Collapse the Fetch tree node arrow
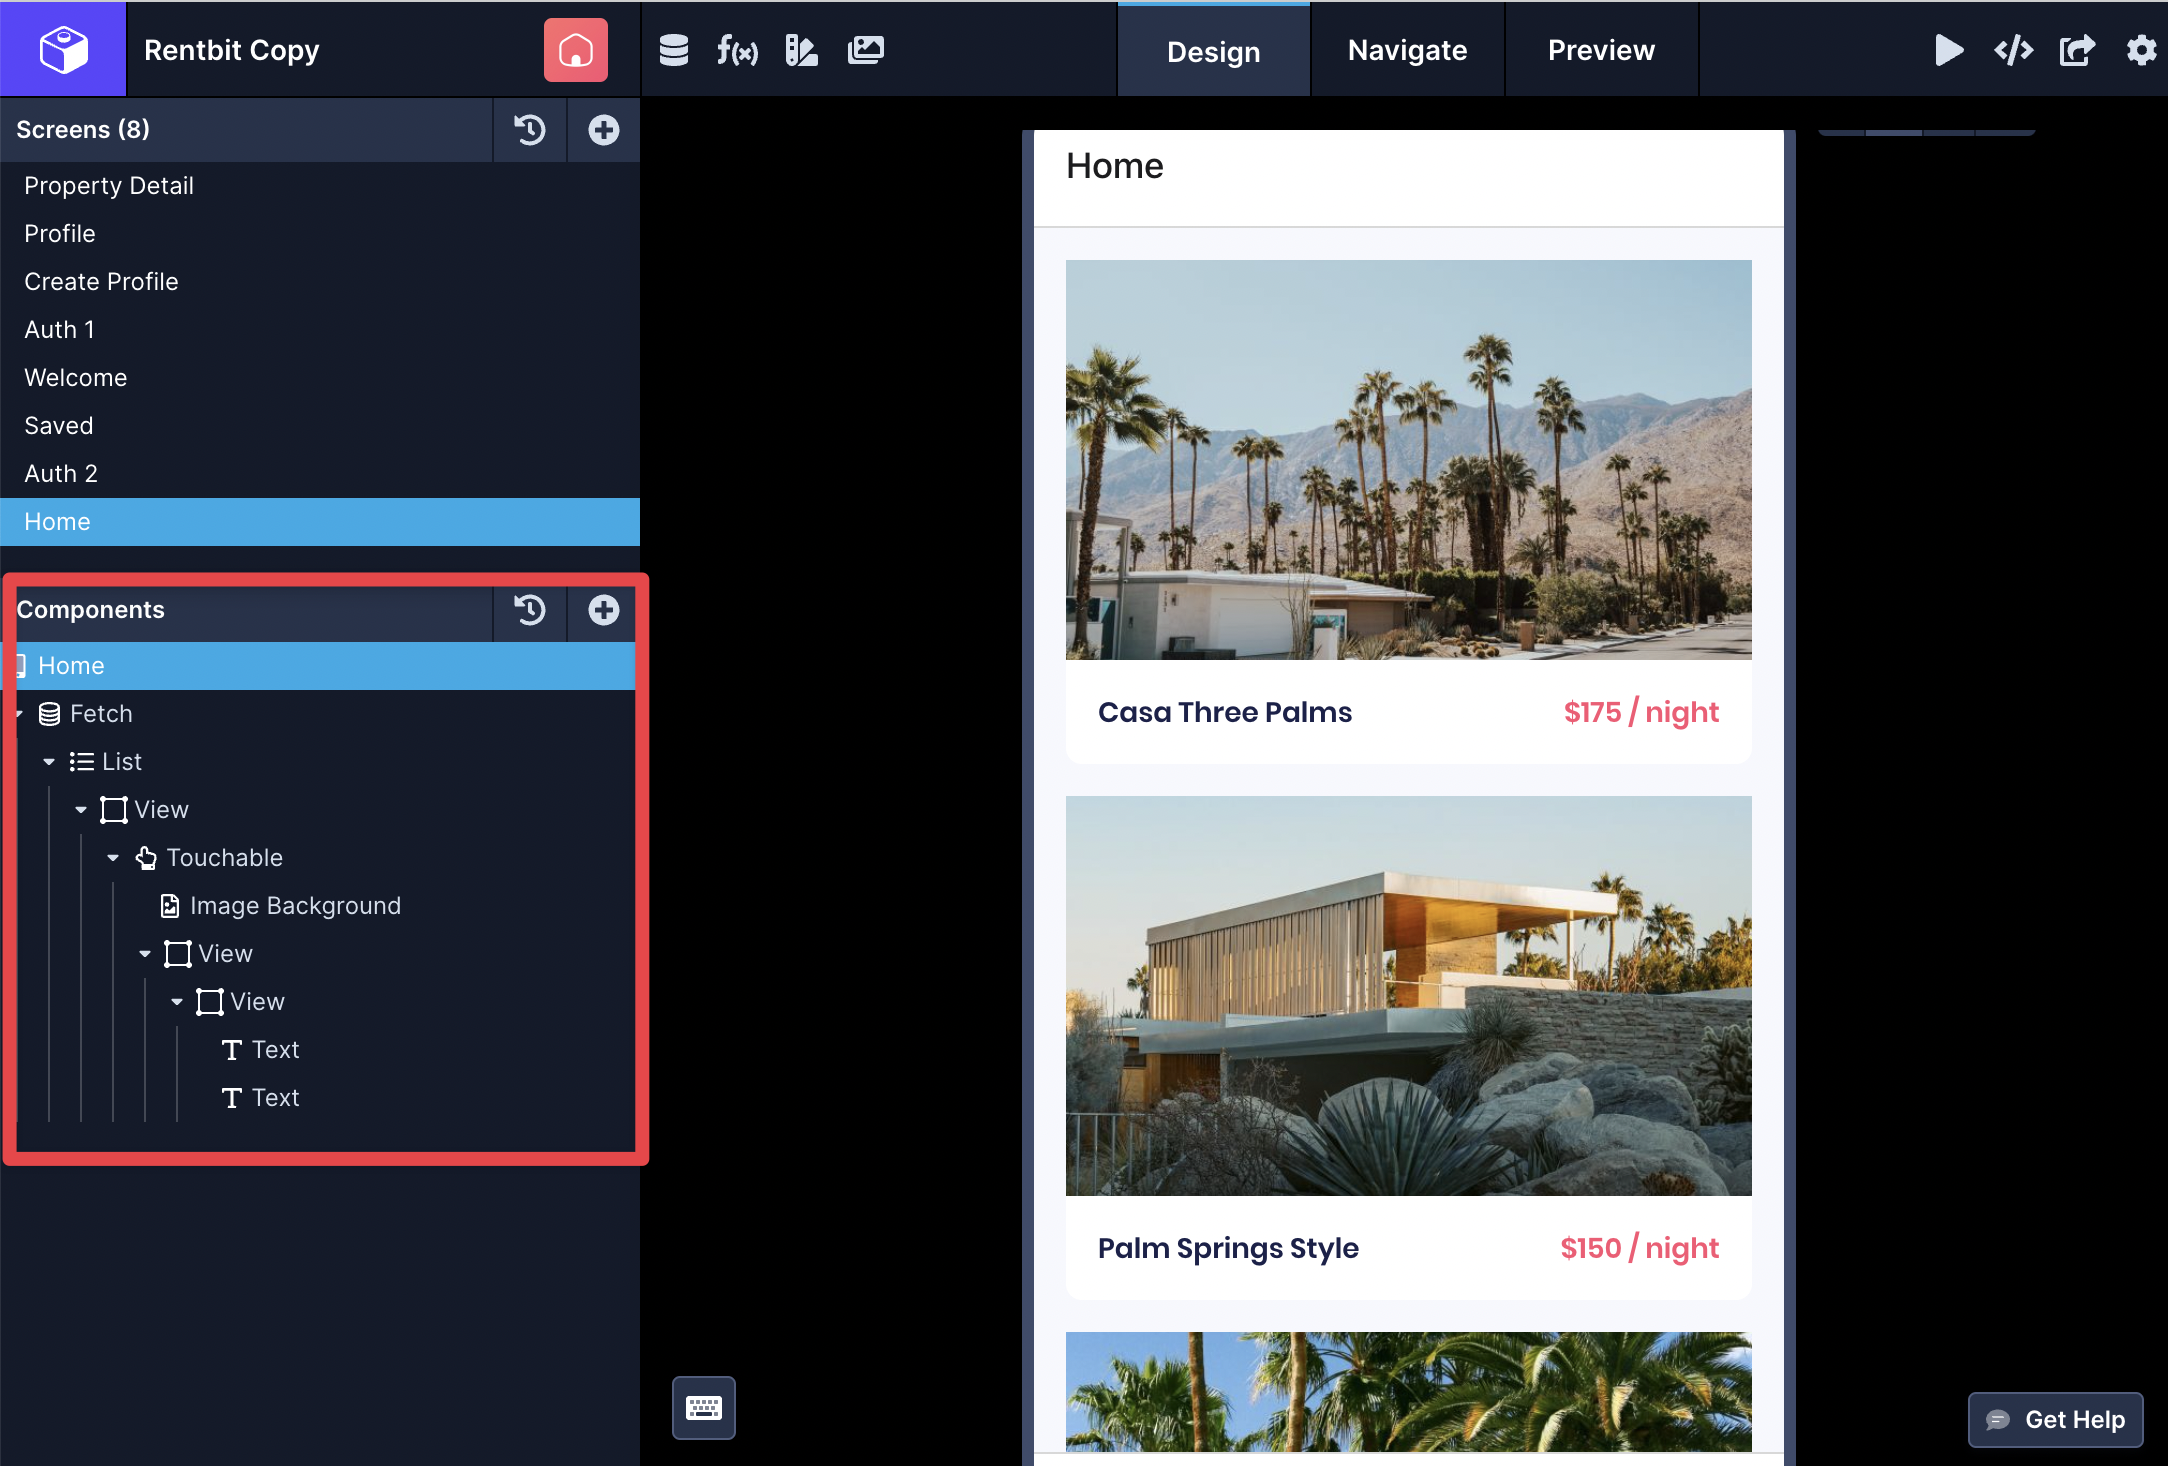The image size is (2168, 1466). click(19, 714)
